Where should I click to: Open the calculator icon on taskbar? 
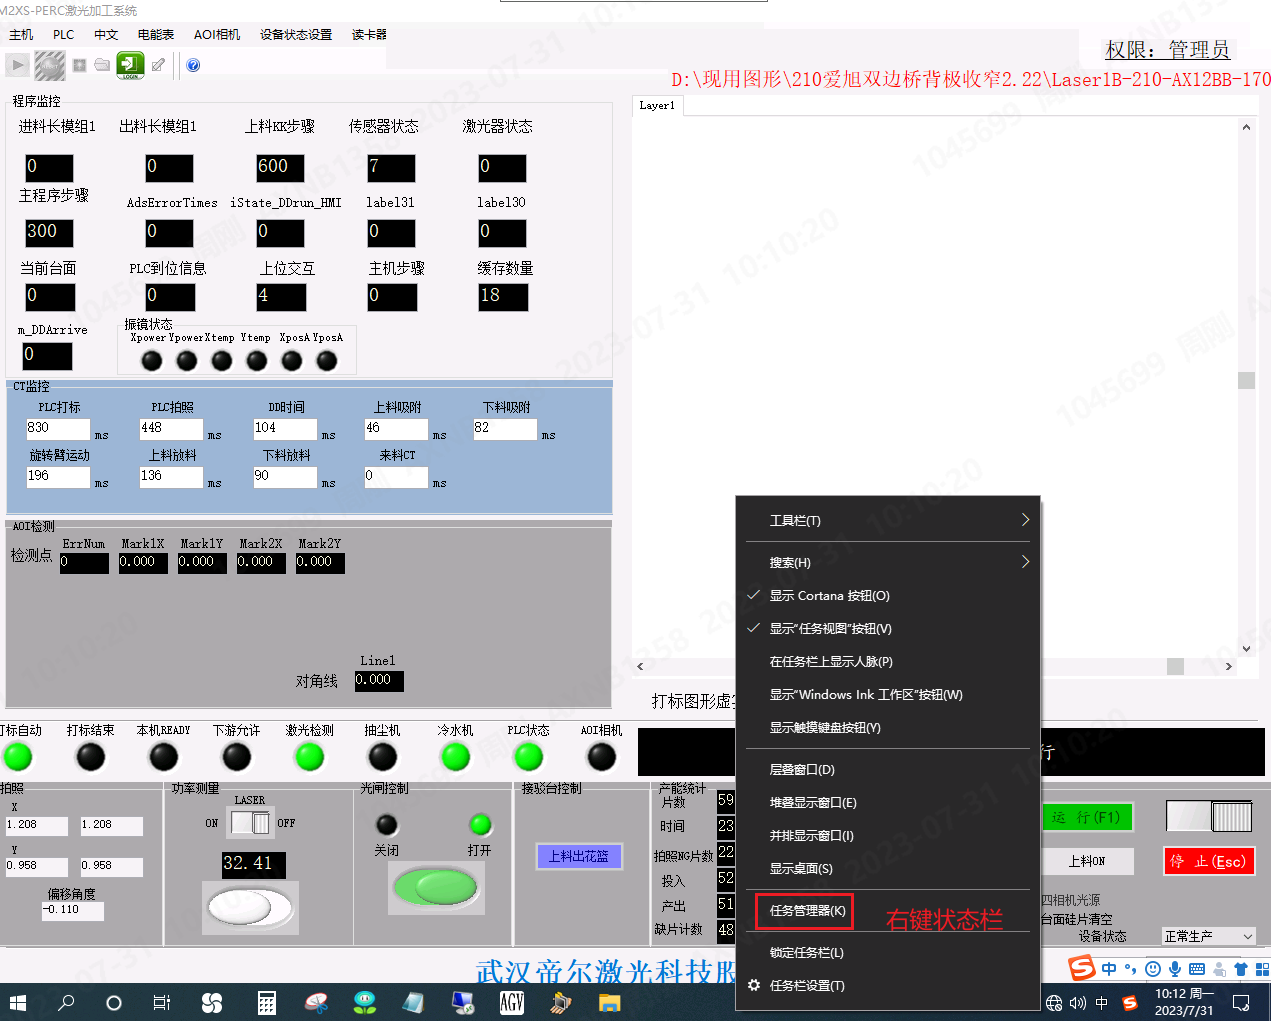267,1002
